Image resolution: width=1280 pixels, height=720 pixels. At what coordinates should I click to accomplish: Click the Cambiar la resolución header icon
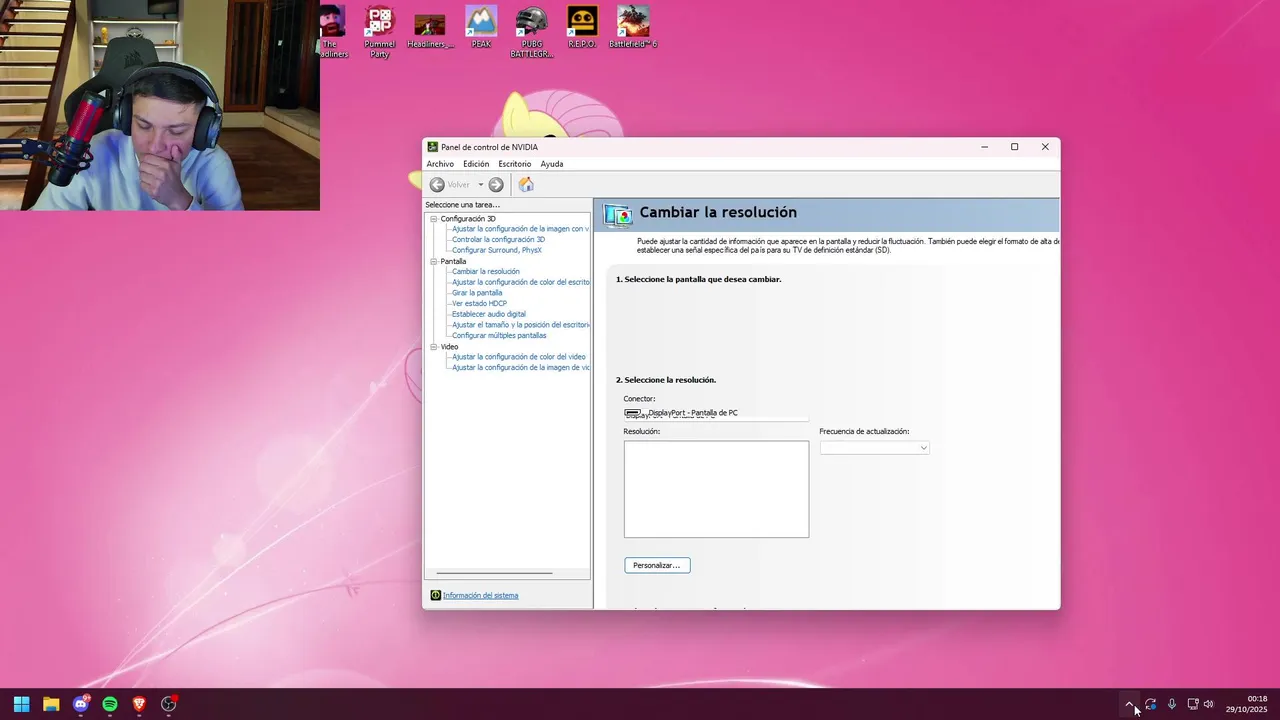(x=618, y=214)
